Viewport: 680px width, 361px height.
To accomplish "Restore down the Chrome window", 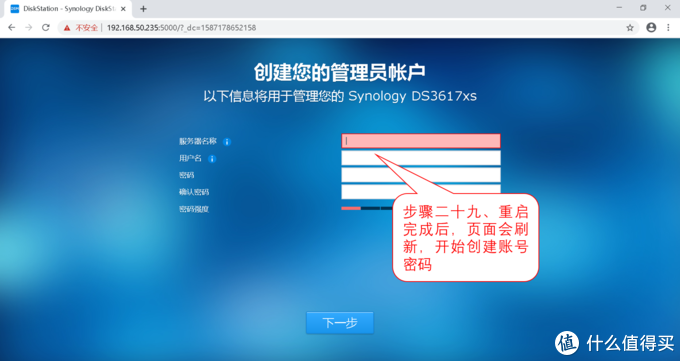I will [643, 8].
